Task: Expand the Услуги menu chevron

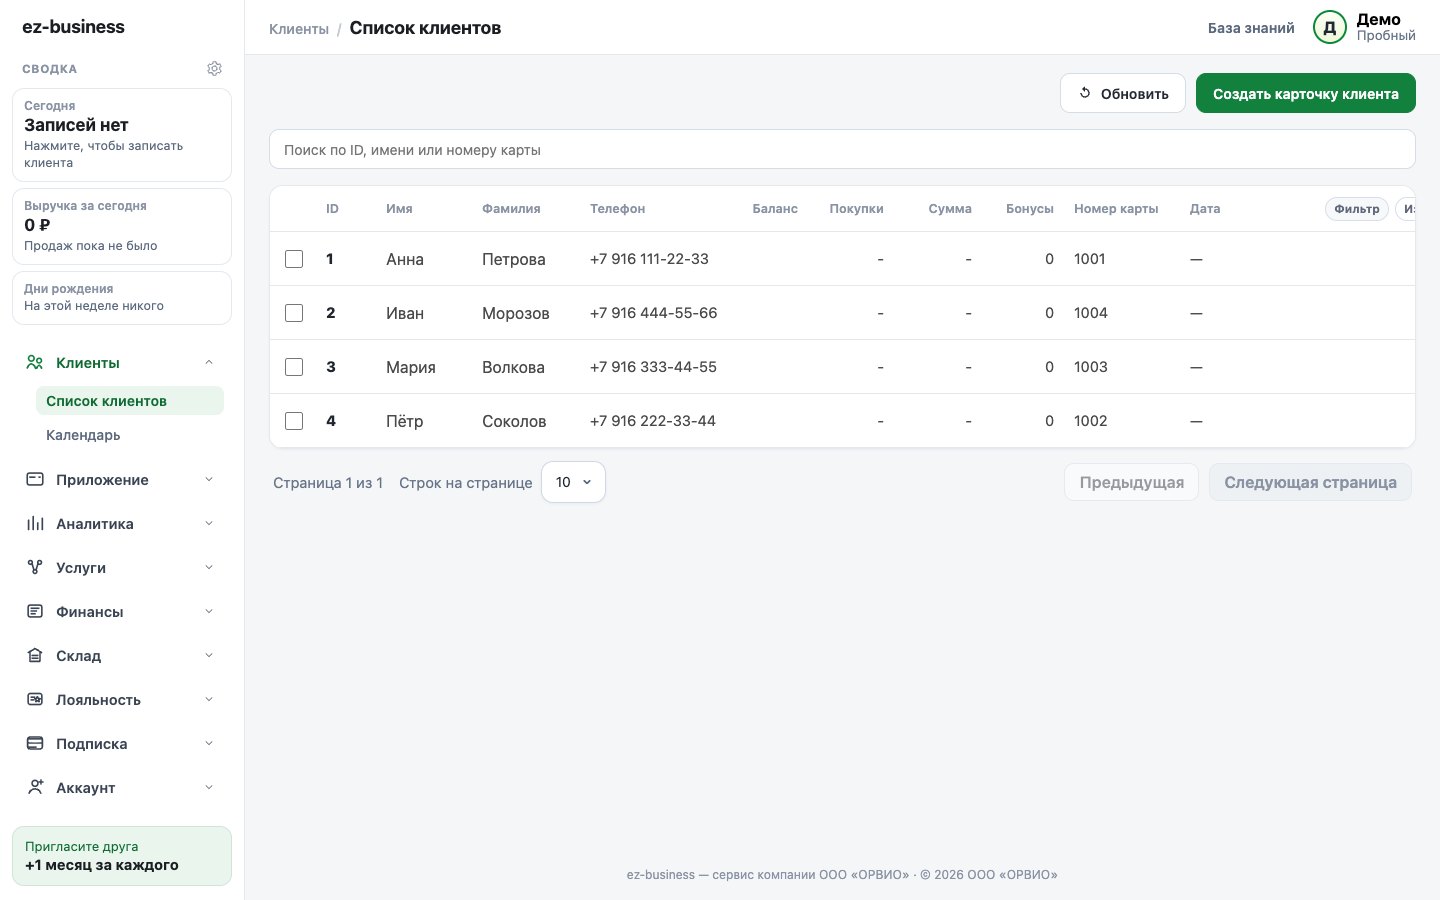Action: pyautogui.click(x=209, y=568)
